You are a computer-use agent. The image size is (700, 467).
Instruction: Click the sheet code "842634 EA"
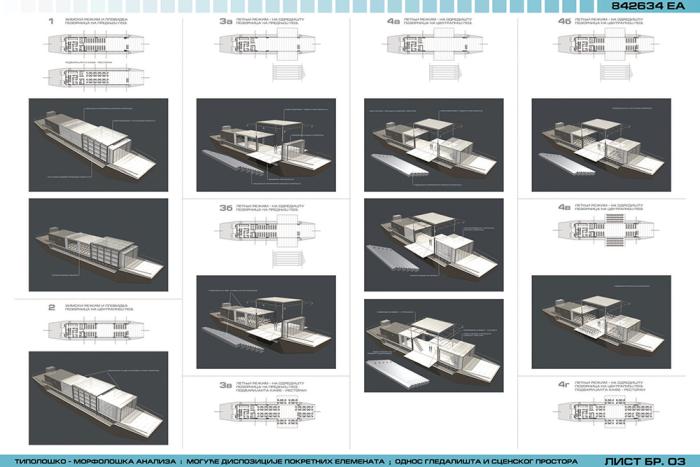coord(648,5)
